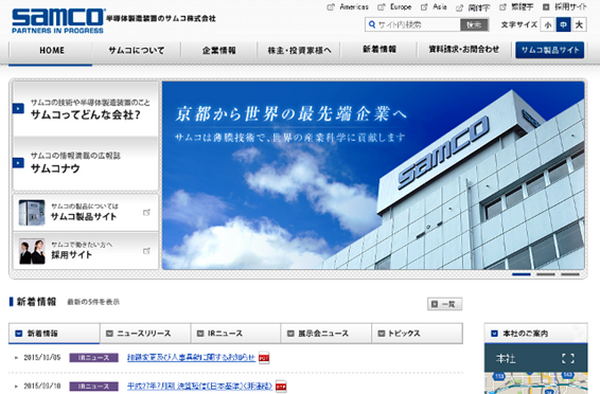The height and width of the screenshot is (394, 600).
Task: Click equipment thumbnail for サムコ製品サイト
Action: click(32, 212)
